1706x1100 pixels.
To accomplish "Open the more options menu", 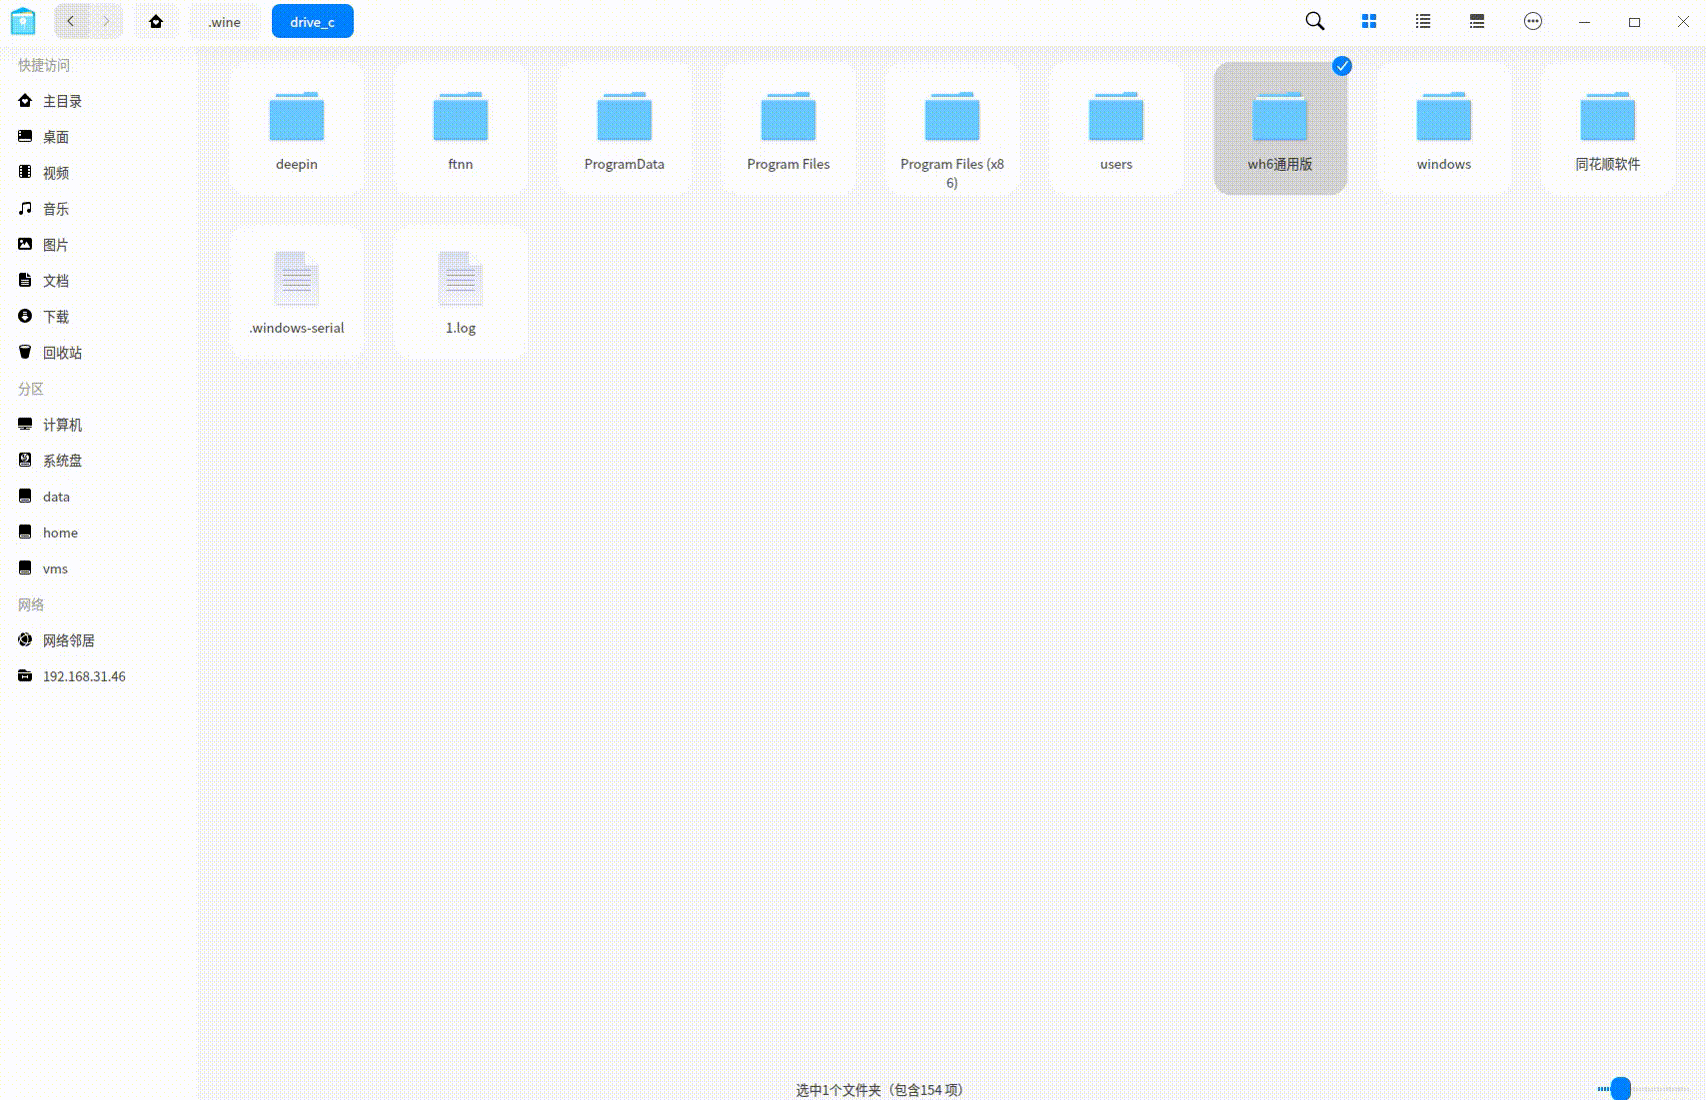I will pos(1533,21).
